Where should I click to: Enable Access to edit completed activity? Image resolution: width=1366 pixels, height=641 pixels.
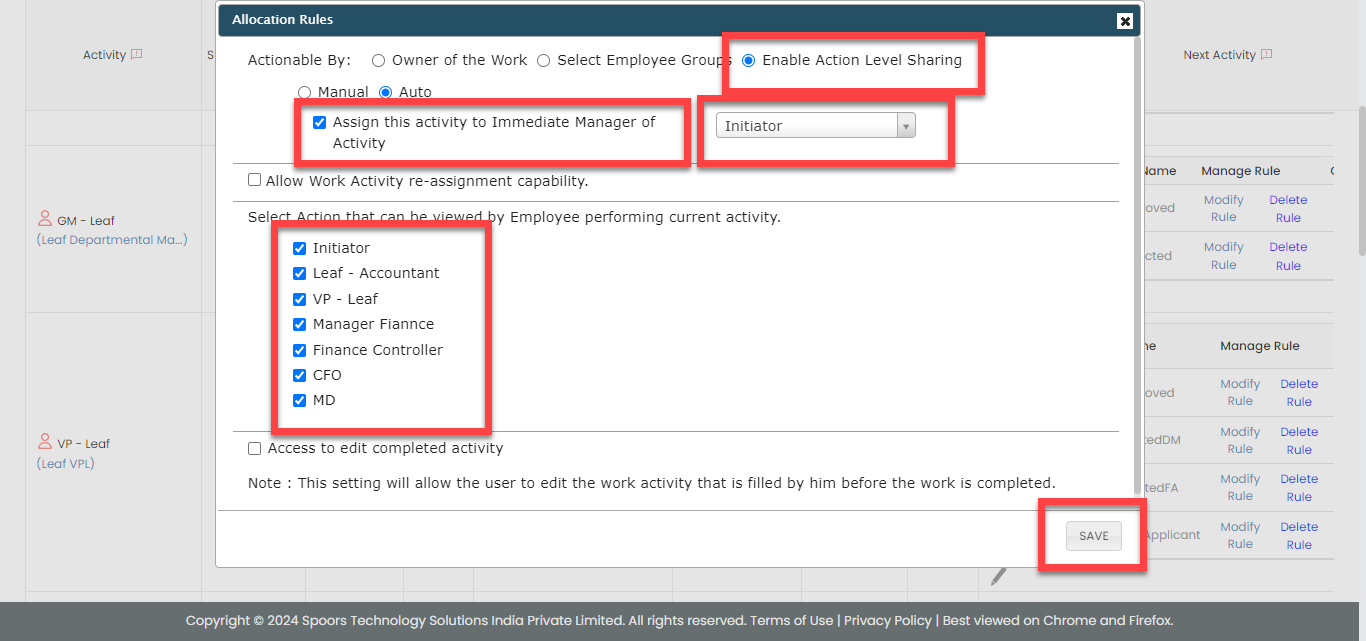click(x=255, y=449)
